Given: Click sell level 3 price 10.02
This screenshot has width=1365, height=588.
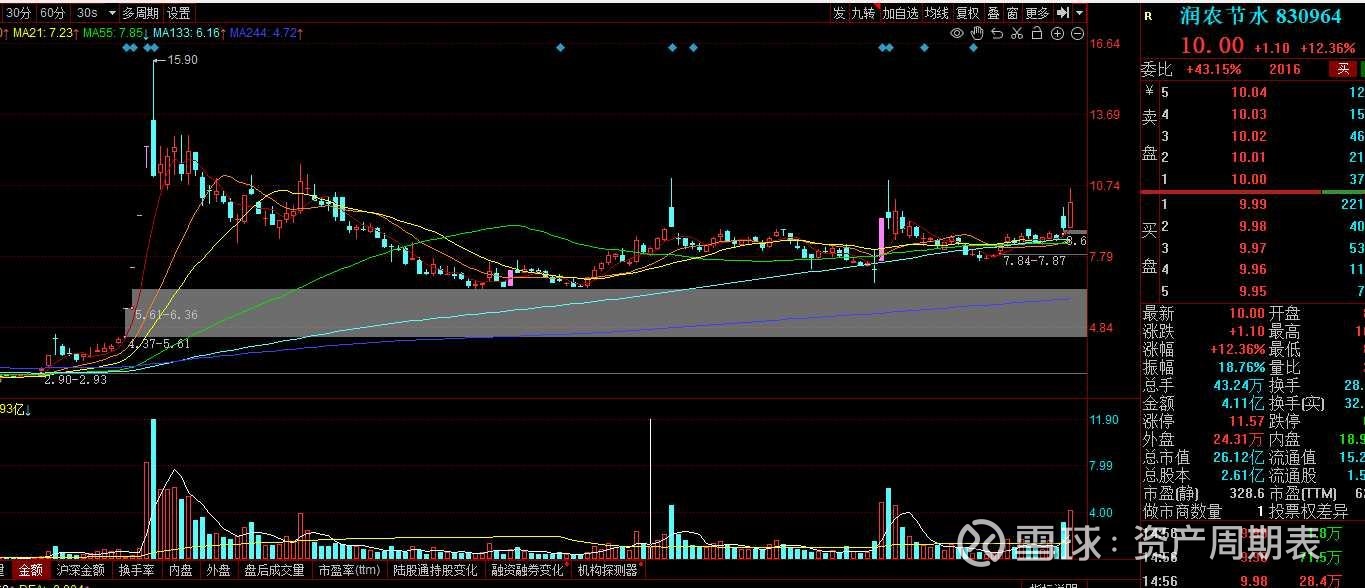Looking at the screenshot, I should (x=1249, y=136).
